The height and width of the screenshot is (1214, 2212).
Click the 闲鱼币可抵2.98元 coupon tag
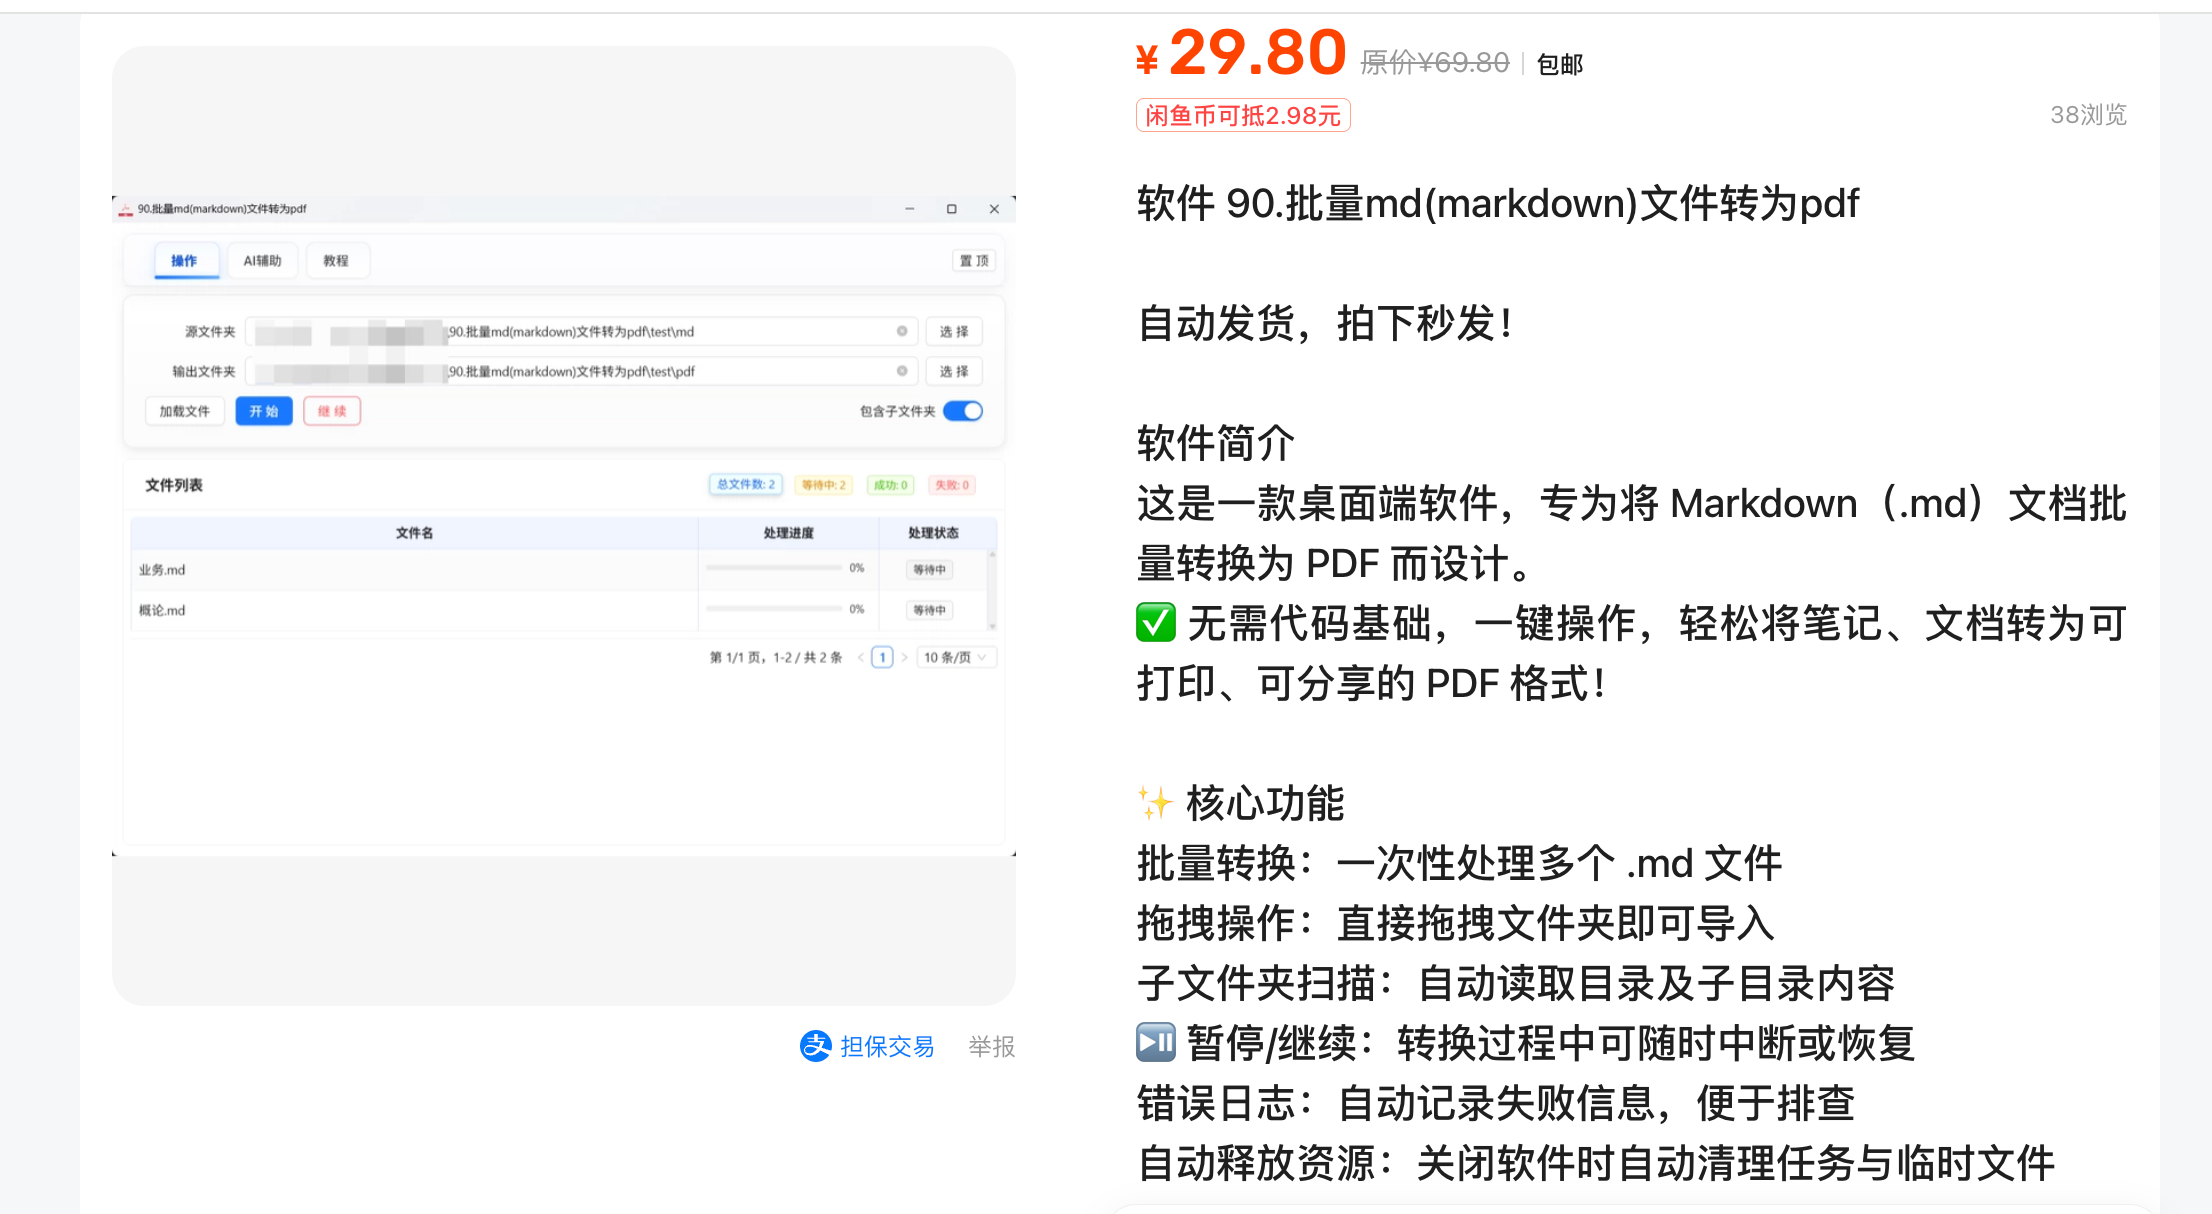click(x=1243, y=115)
